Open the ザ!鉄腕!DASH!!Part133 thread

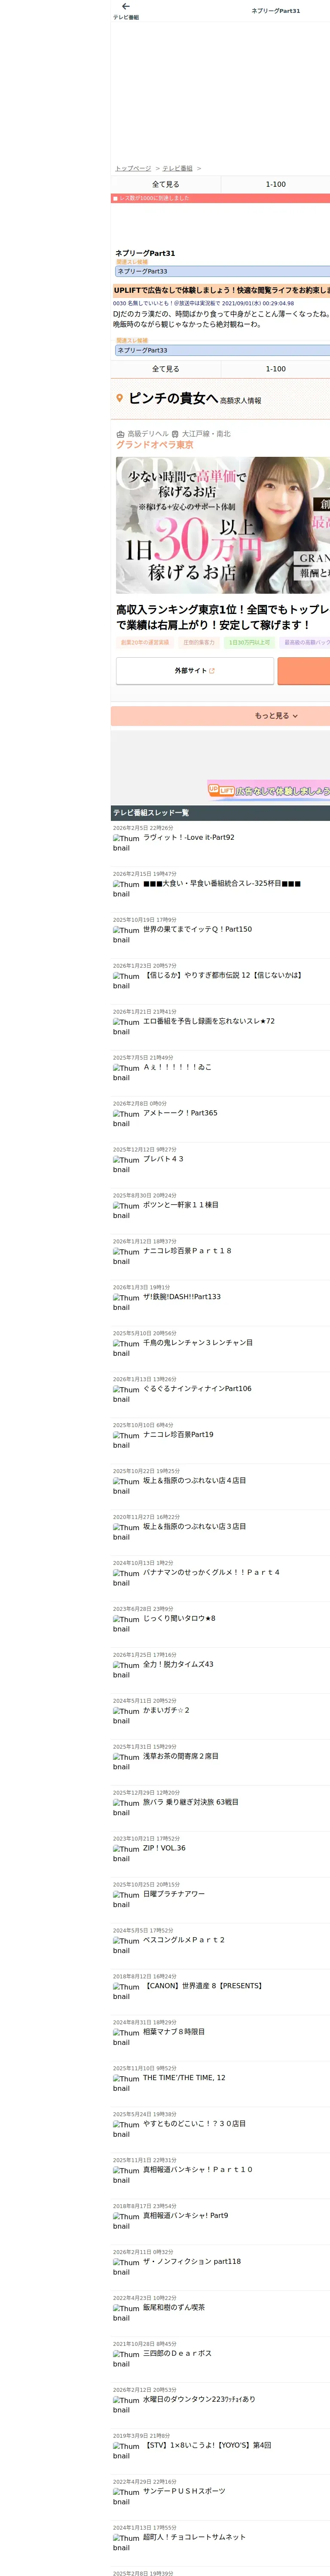click(x=182, y=1296)
